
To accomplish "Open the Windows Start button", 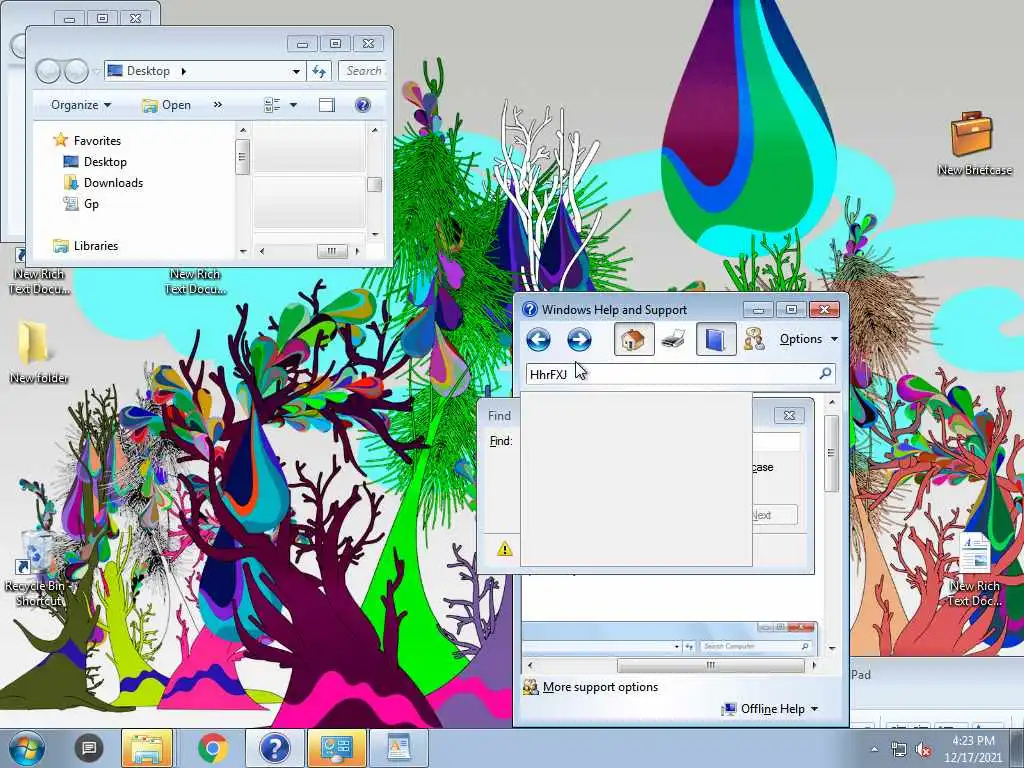I will pos(27,748).
